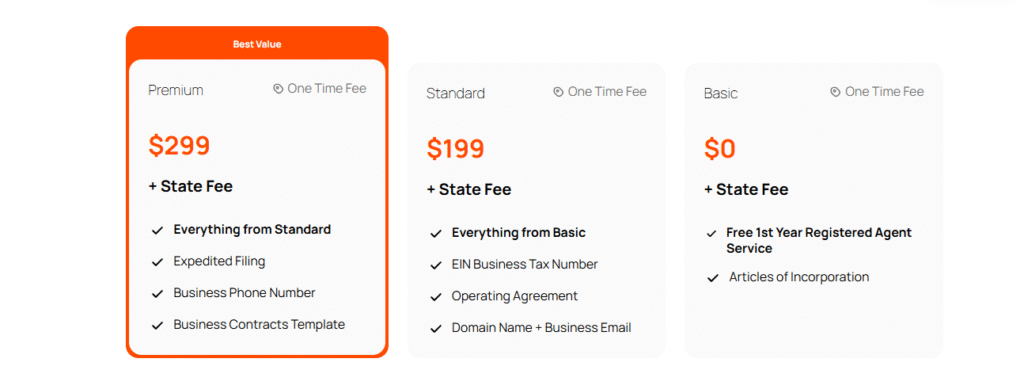
Task: Click checkmark beside EIN Business Tax Number
Action: point(436,266)
